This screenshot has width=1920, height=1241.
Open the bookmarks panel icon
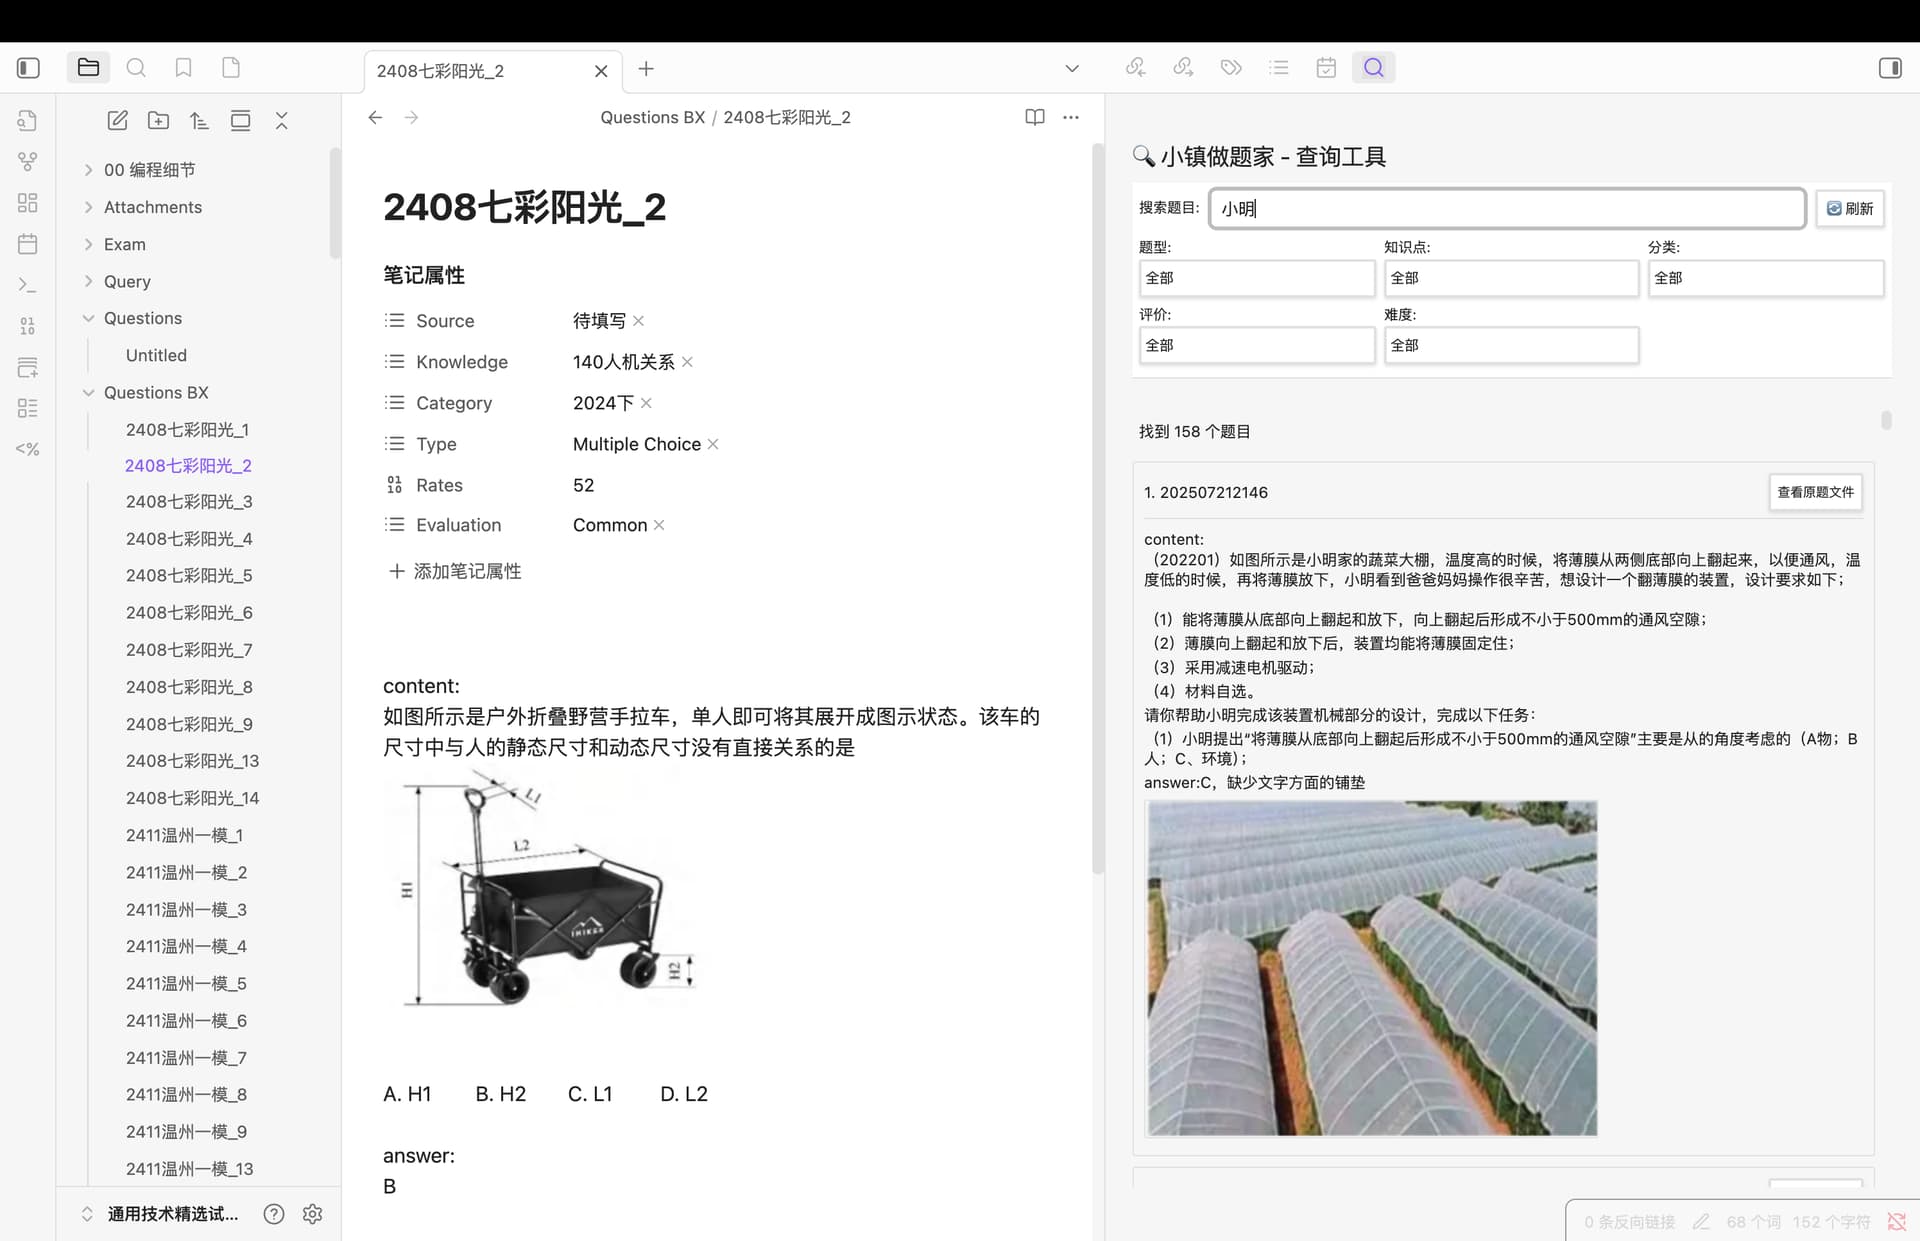tap(183, 68)
